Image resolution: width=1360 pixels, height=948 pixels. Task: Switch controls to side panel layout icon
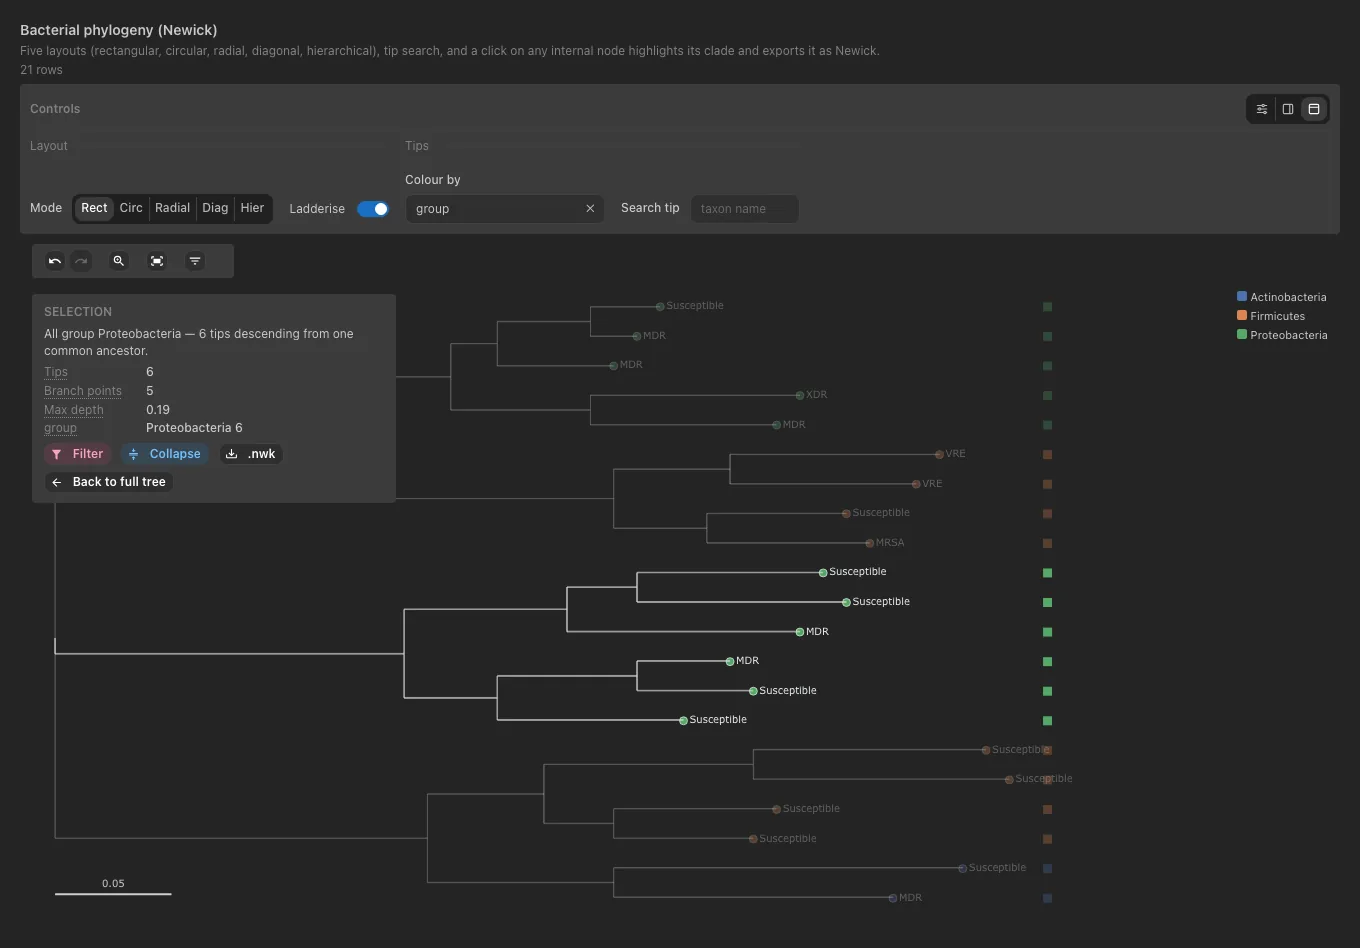coord(1288,109)
